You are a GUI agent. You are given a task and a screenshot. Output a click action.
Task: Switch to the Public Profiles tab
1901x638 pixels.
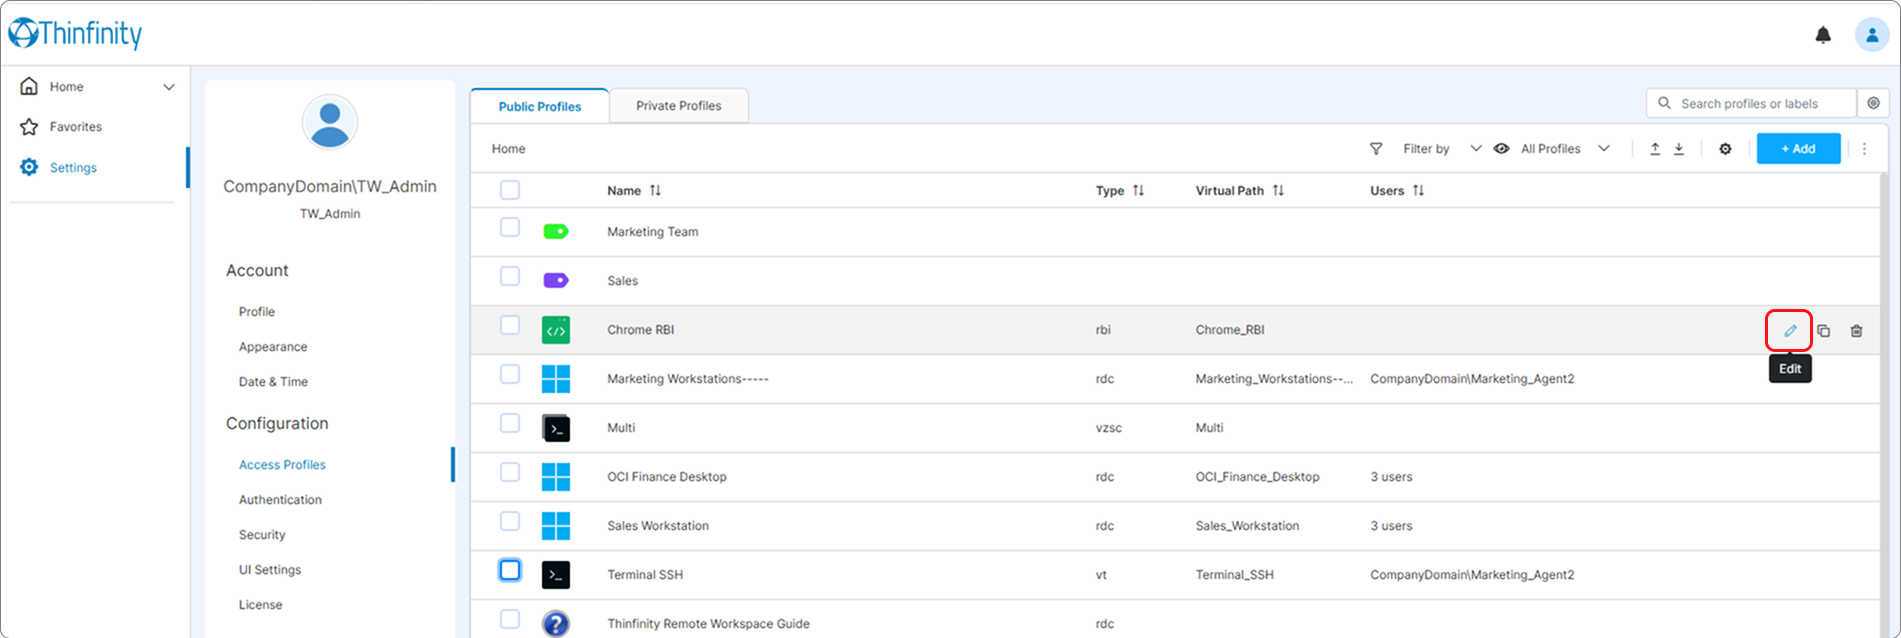point(540,106)
